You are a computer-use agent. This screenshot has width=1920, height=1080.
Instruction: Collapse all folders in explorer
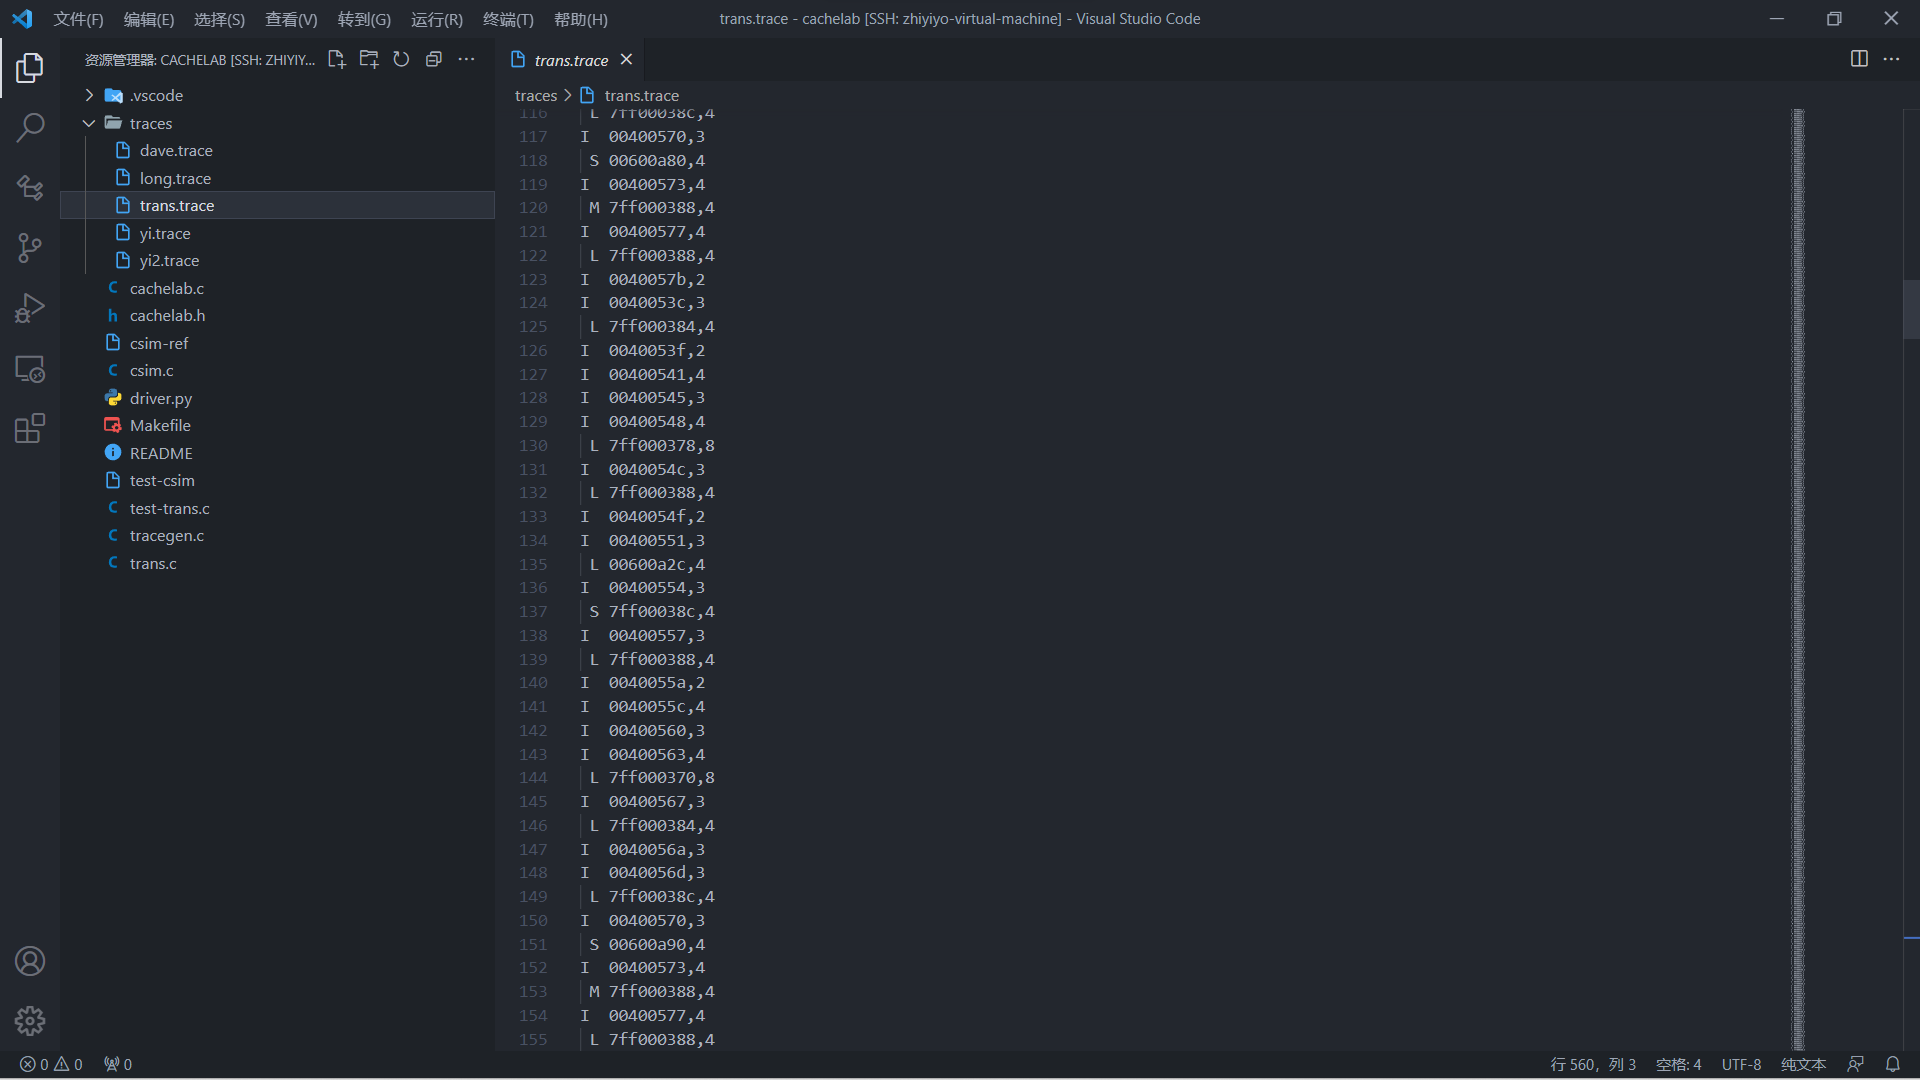(434, 60)
